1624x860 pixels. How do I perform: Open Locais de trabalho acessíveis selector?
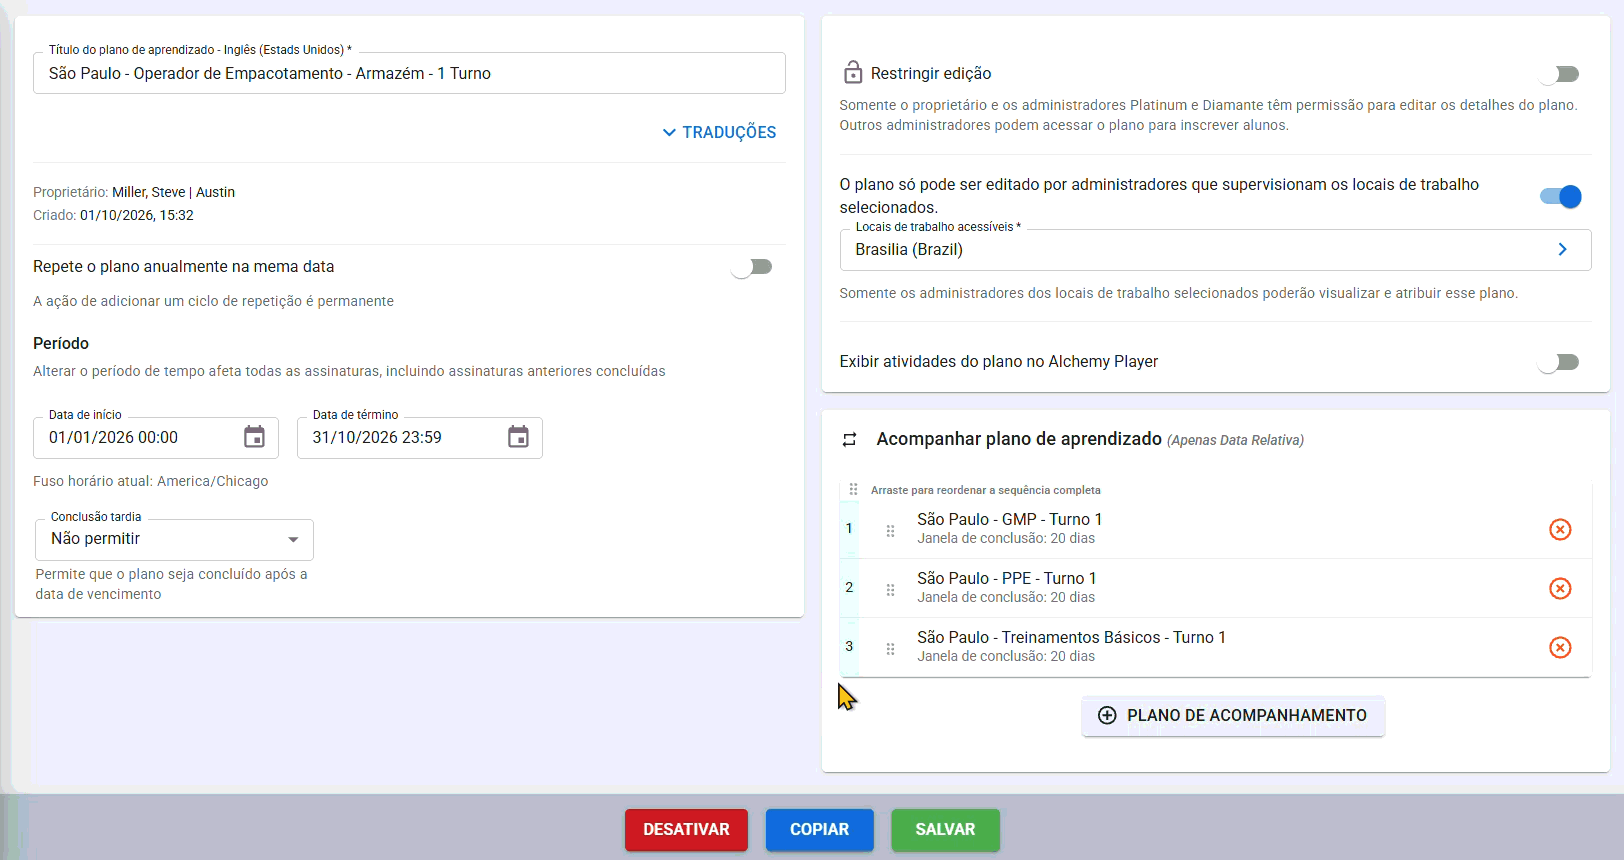point(1215,250)
